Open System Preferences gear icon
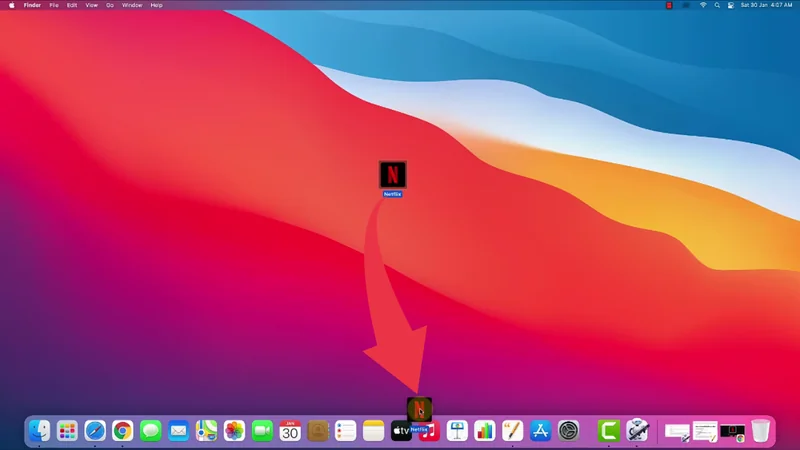Image resolution: width=800 pixels, height=450 pixels. 569,431
